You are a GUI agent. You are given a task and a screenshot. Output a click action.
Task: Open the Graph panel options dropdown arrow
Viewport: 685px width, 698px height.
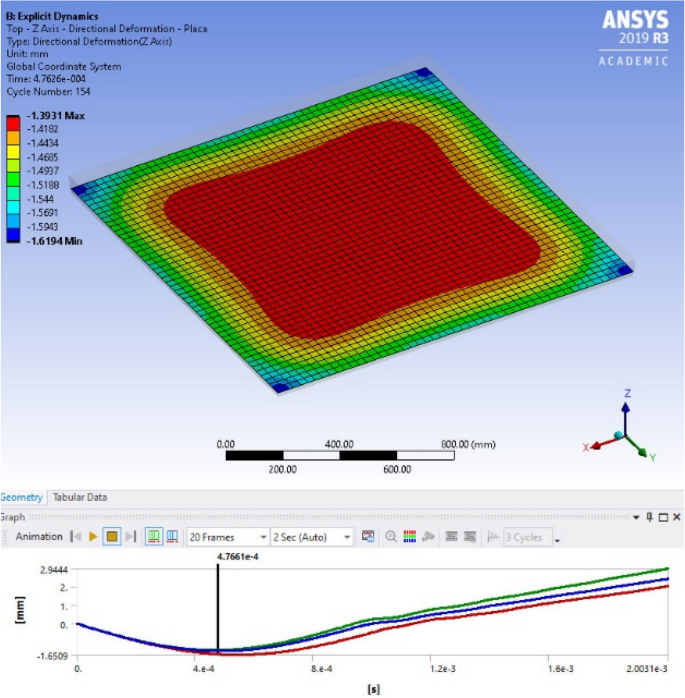636,517
